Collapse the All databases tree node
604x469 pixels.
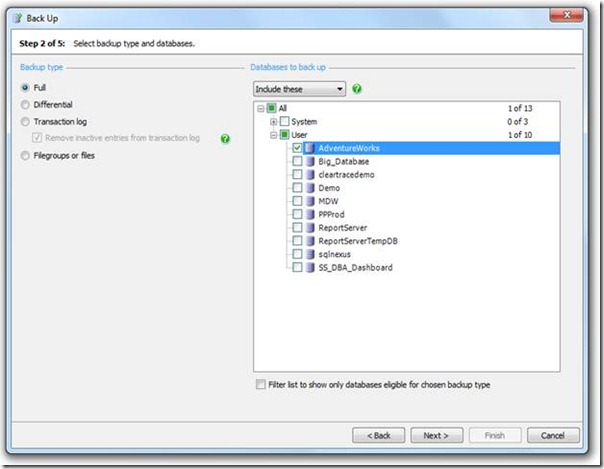pyautogui.click(x=261, y=108)
